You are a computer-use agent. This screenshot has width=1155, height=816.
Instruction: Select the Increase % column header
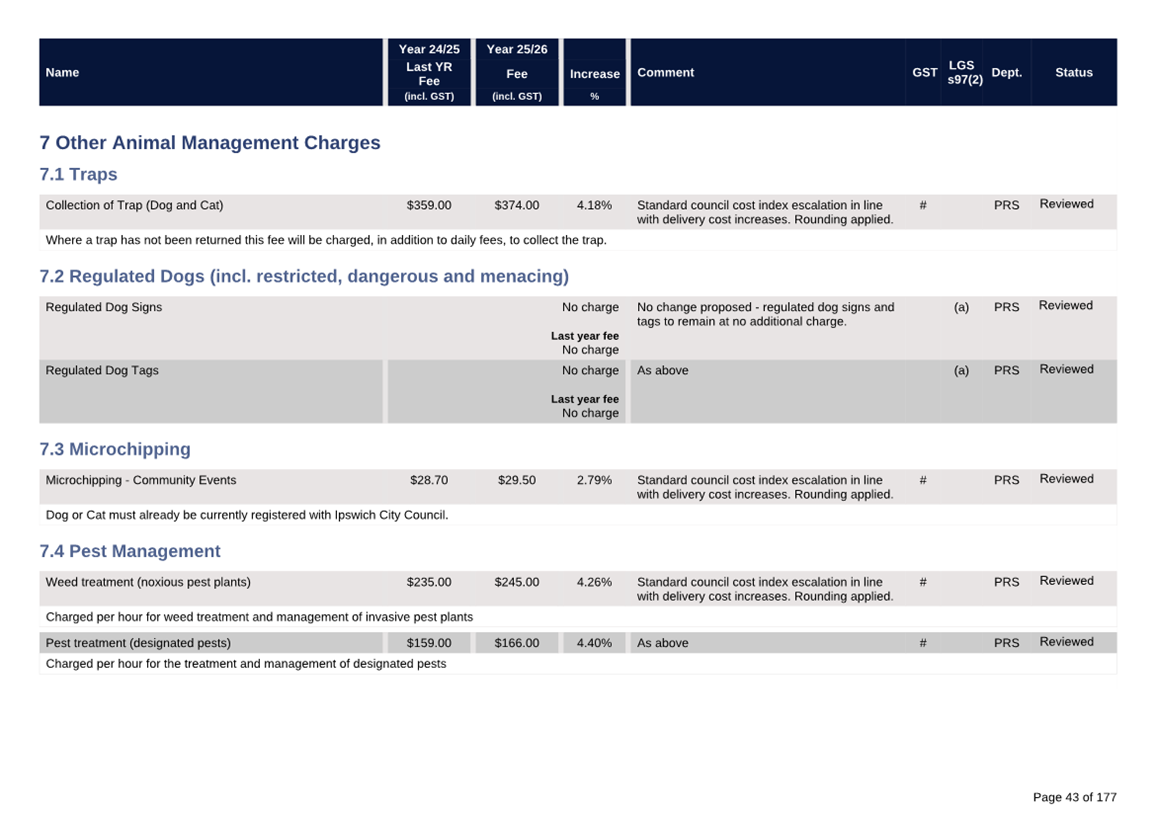pos(594,74)
